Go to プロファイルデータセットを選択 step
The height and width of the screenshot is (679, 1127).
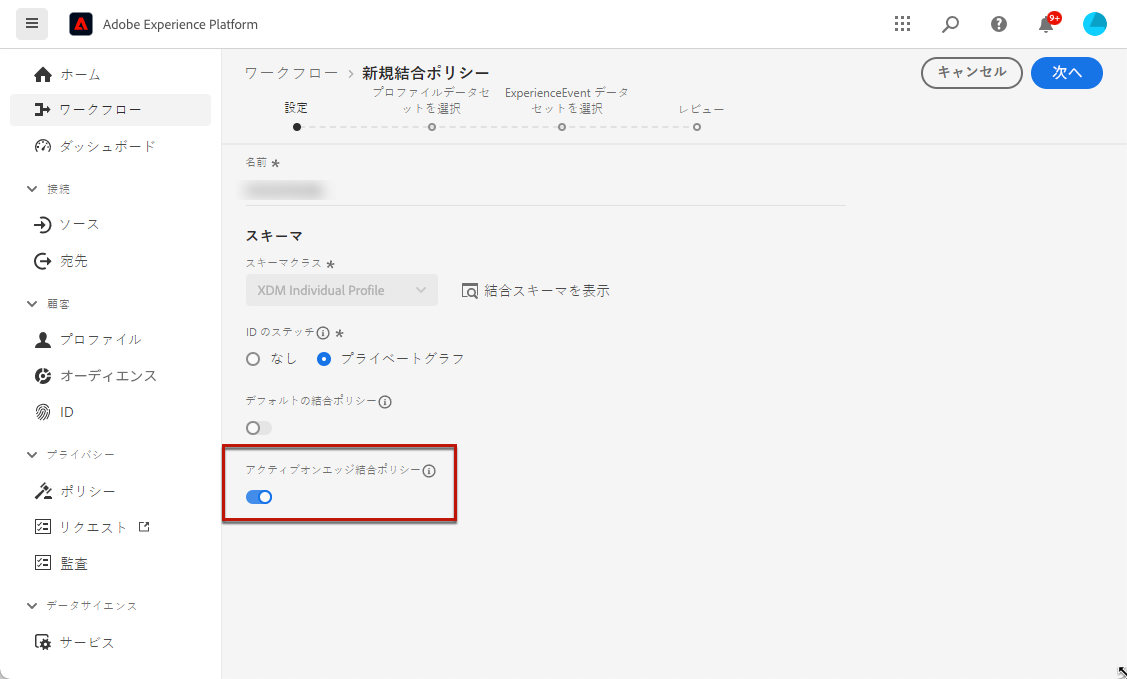tap(431, 127)
